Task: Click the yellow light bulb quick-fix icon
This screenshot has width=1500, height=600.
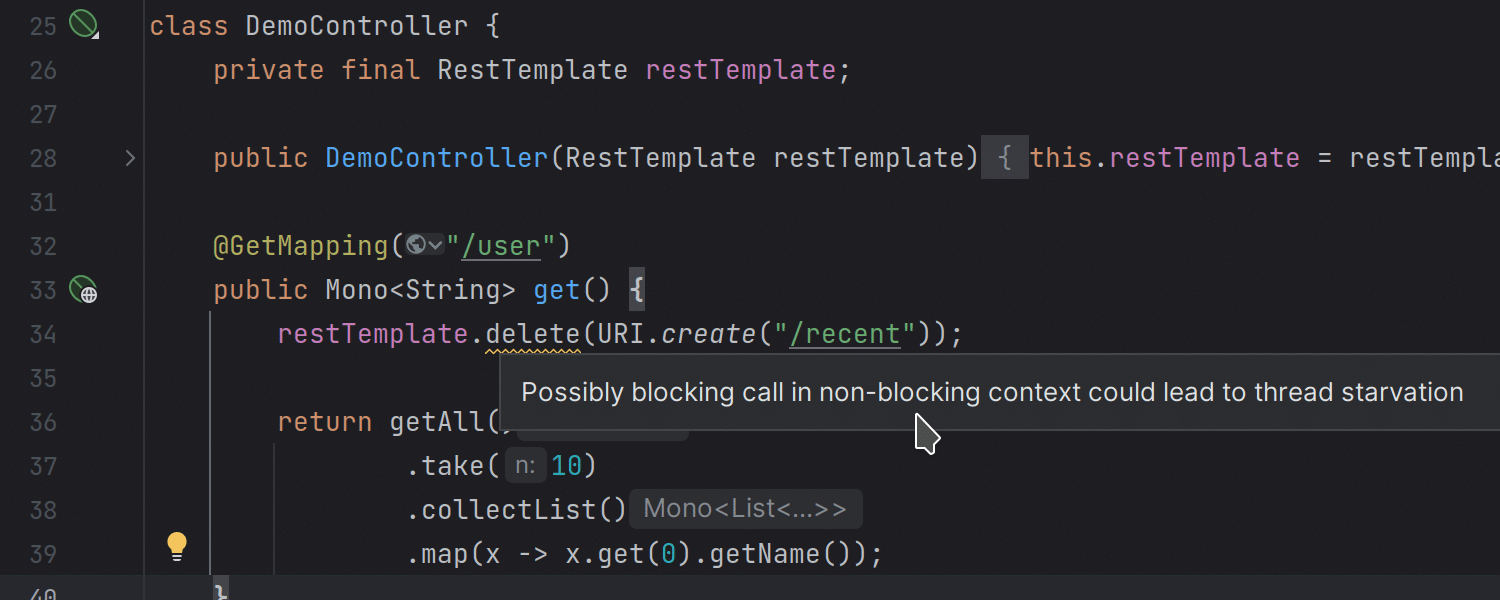Action: pyautogui.click(x=177, y=546)
